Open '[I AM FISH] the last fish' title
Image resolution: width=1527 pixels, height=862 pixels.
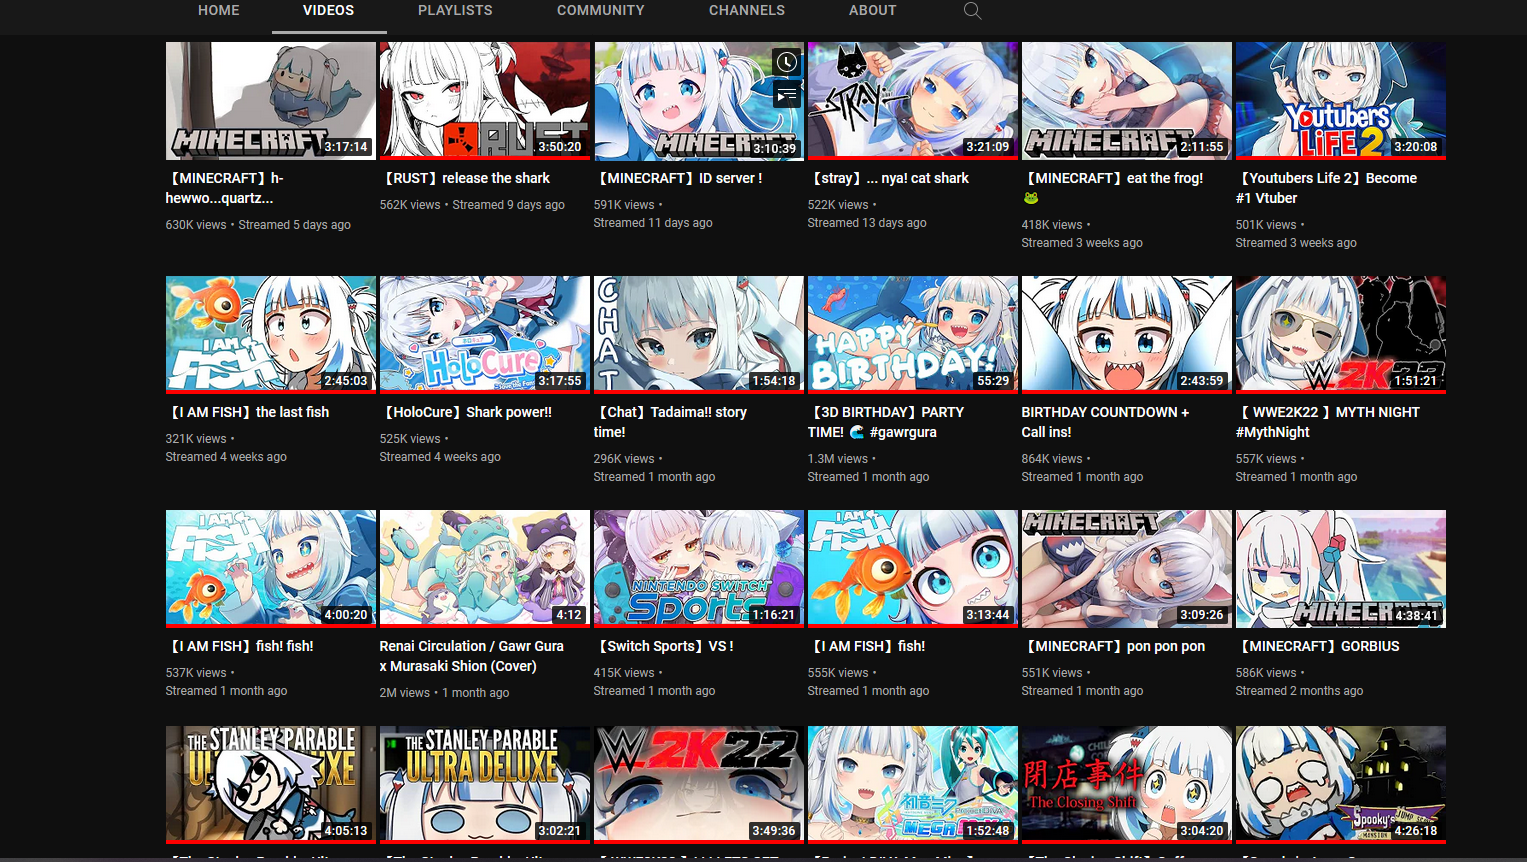click(x=247, y=412)
